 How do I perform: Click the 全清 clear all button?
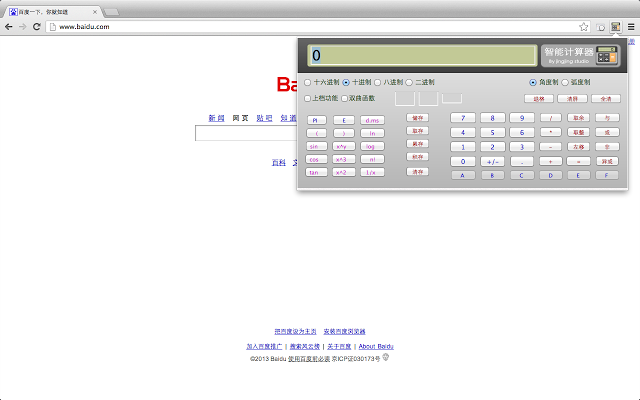click(606, 99)
